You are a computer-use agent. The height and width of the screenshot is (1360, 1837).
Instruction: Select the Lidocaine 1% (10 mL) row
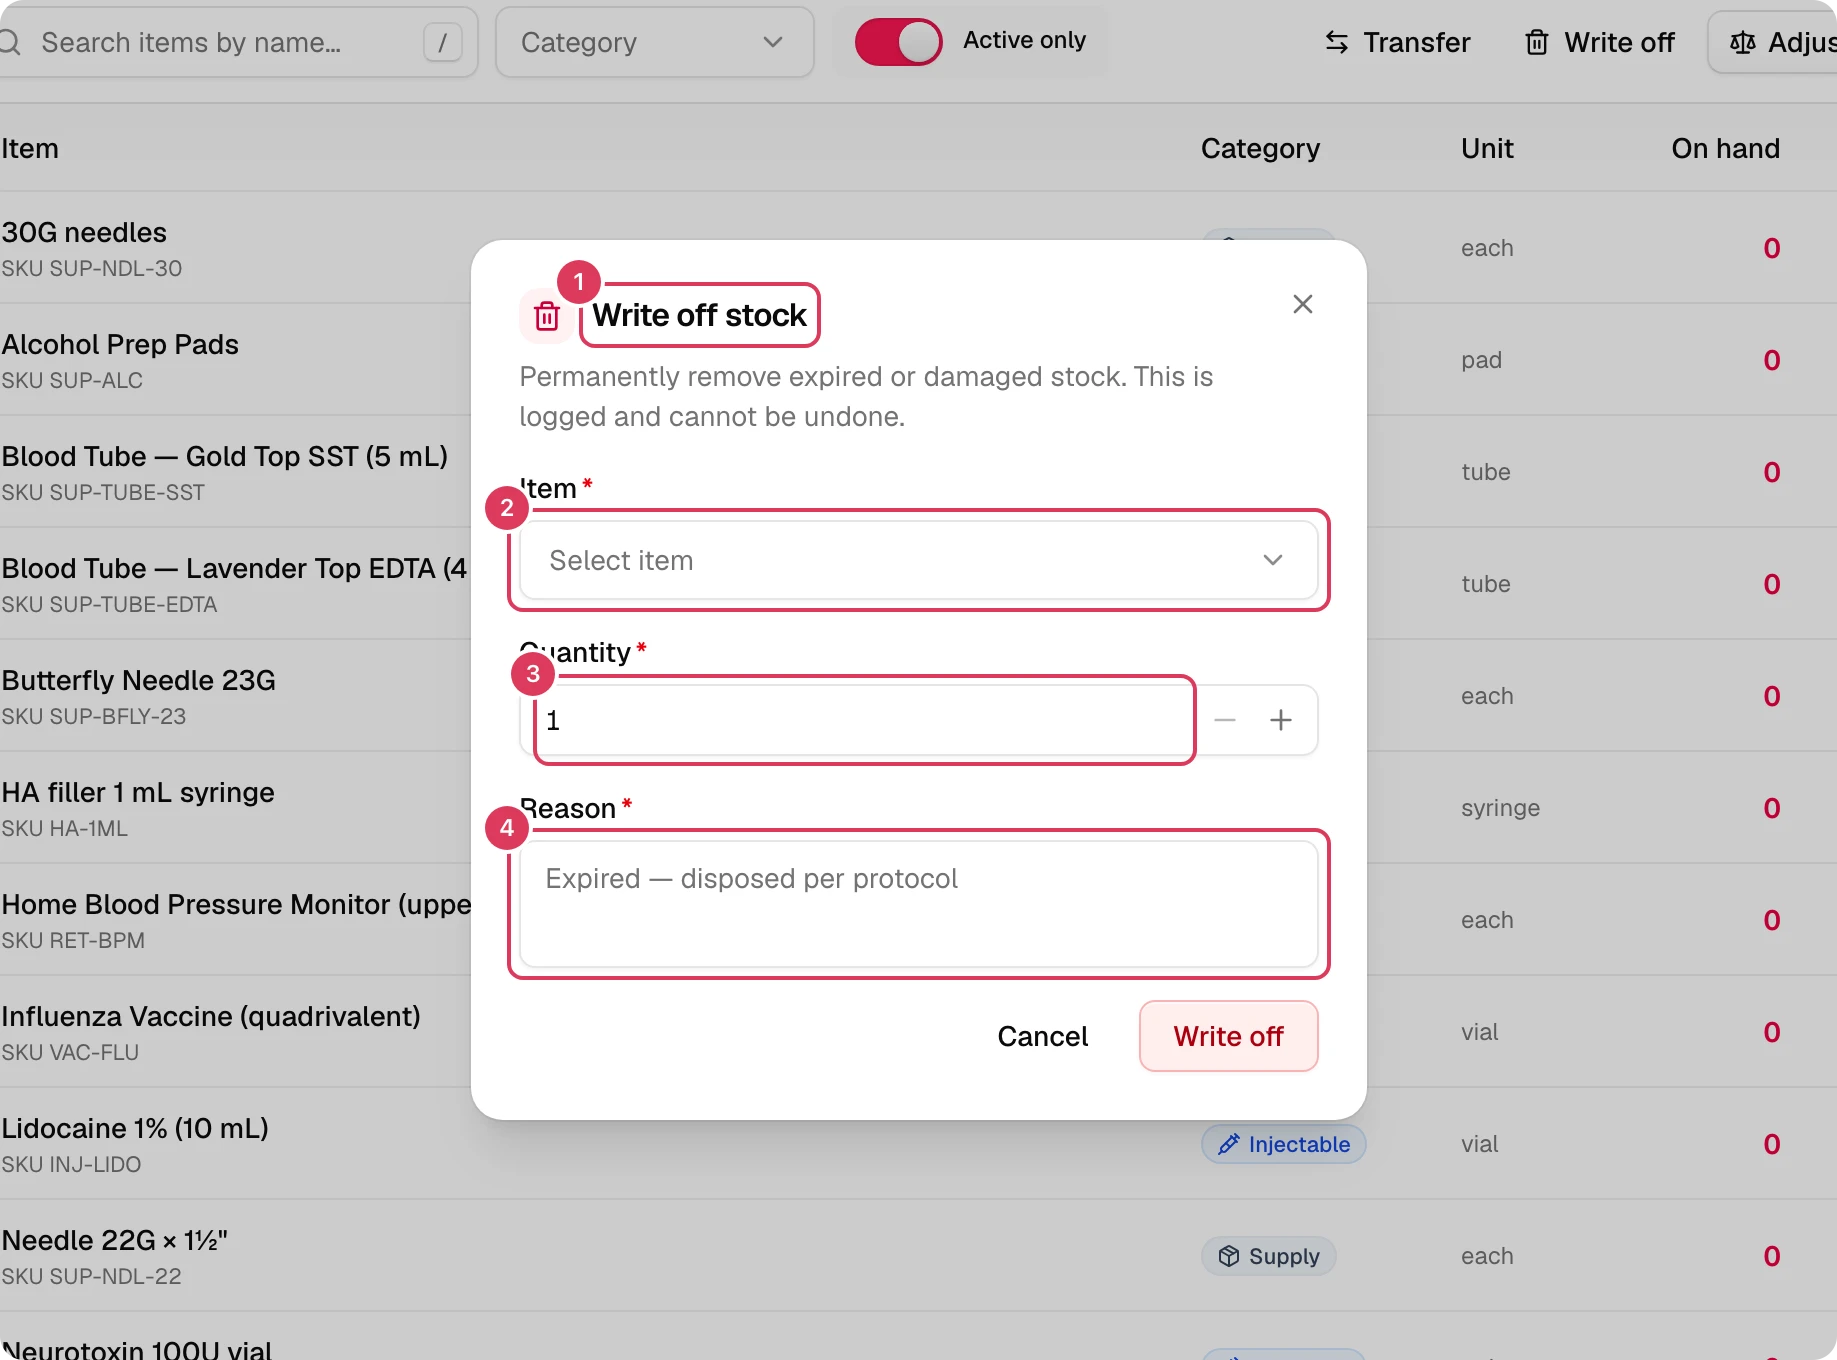point(918,1144)
